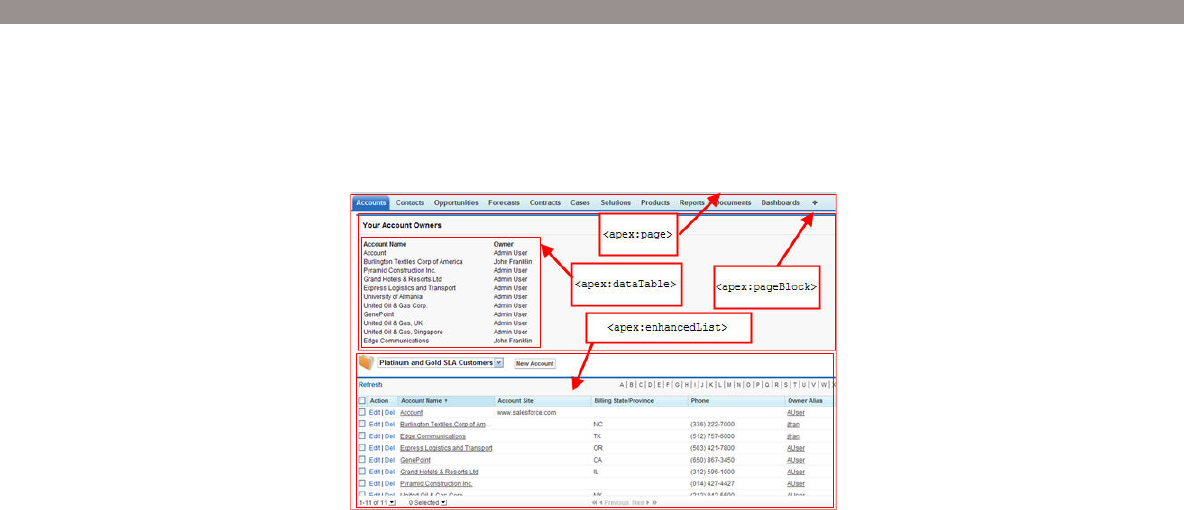Screen dimensions: 1184x510
Task: Check the box for Pyramid Construction row
Action: (x=362, y=483)
